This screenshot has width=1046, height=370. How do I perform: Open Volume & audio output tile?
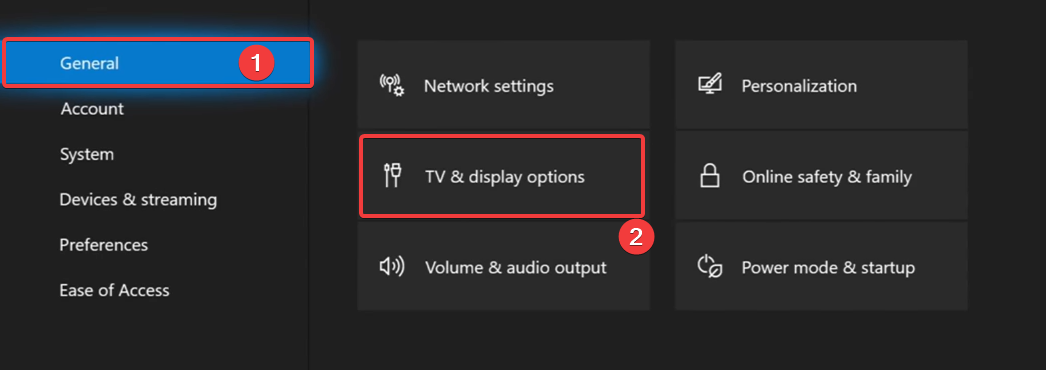(x=504, y=266)
